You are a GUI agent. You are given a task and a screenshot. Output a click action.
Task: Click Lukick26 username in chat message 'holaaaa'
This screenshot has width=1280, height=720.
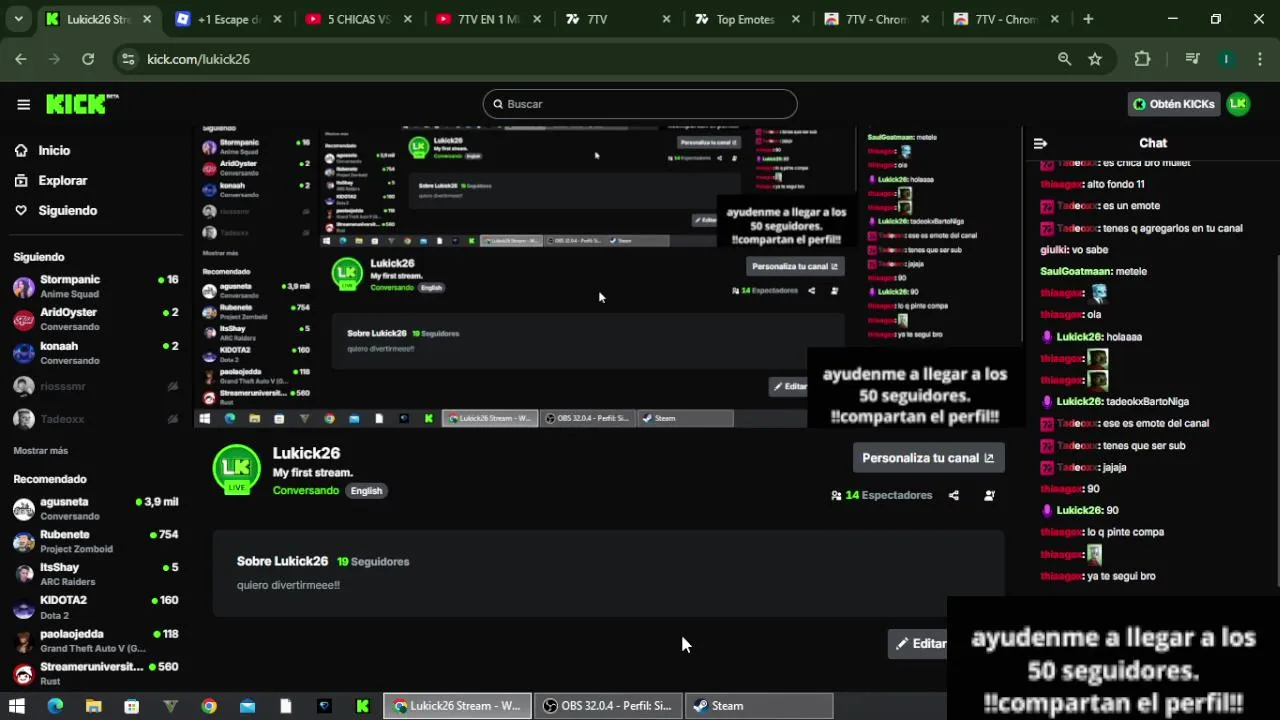click(1080, 337)
